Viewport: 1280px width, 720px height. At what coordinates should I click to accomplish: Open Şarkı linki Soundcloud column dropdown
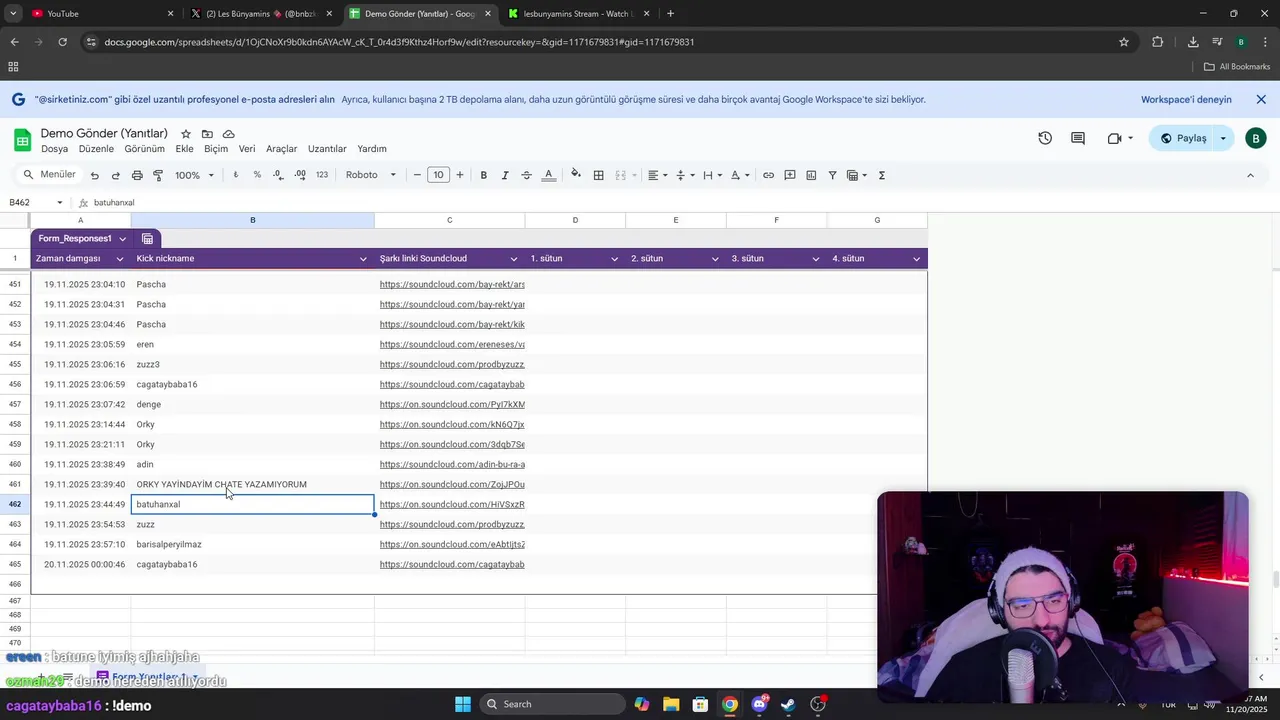point(514,259)
